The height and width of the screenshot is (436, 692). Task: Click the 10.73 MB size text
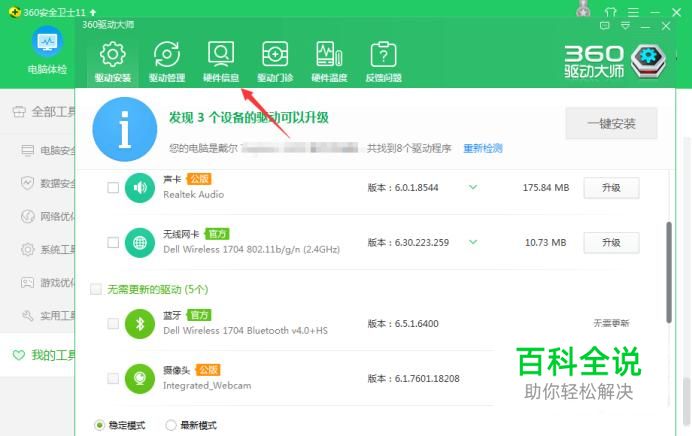coord(545,242)
